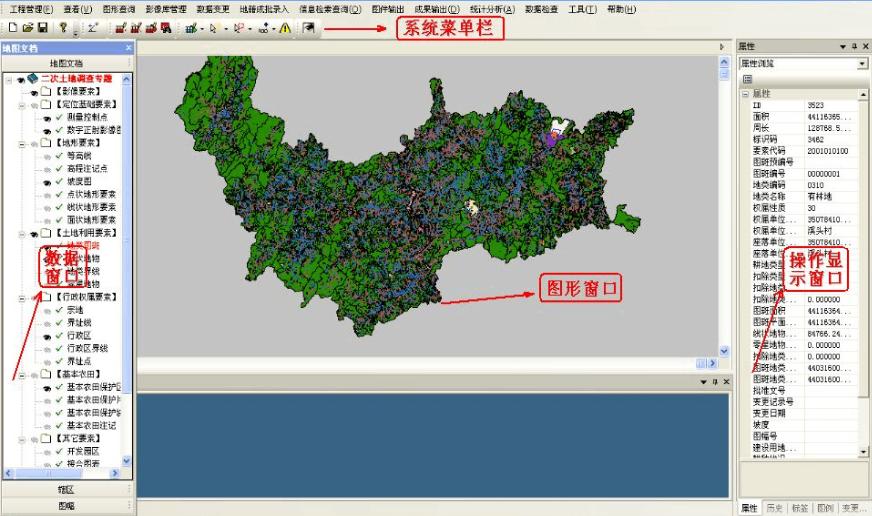Image resolution: width=872 pixels, height=516 pixels.
Task: Click the 辖区 panel button
Action: (x=66, y=490)
